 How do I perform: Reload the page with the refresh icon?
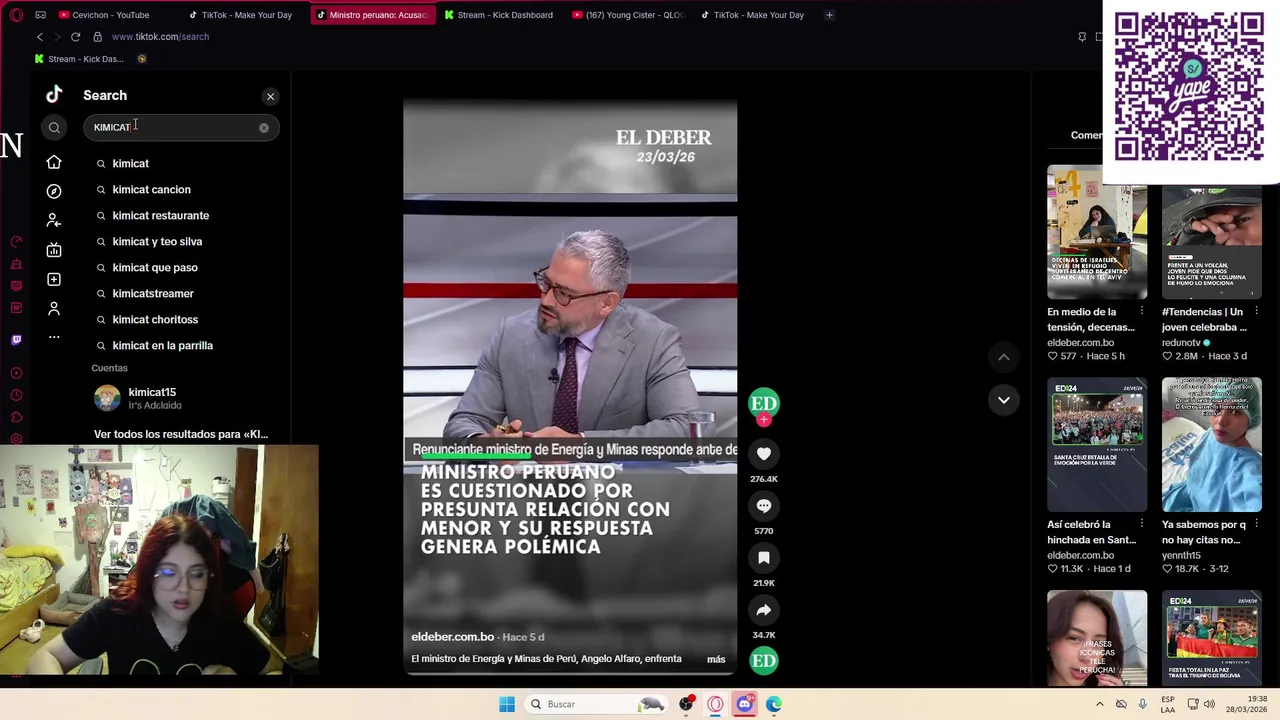pyautogui.click(x=75, y=37)
